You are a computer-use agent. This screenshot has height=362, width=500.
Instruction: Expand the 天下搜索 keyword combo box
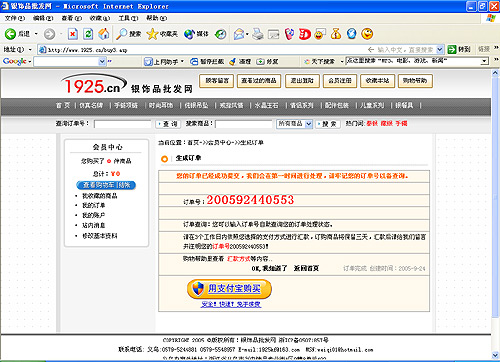[484, 61]
